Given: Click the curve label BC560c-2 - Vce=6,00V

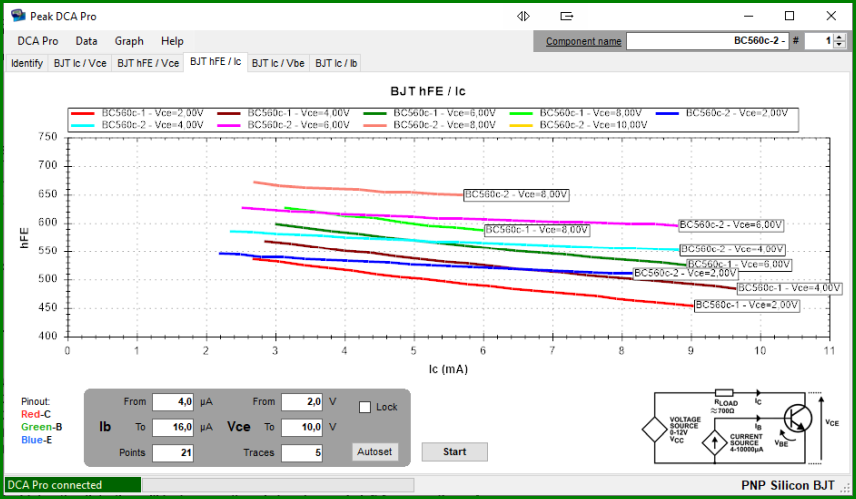Looking at the screenshot, I should coord(731,225).
